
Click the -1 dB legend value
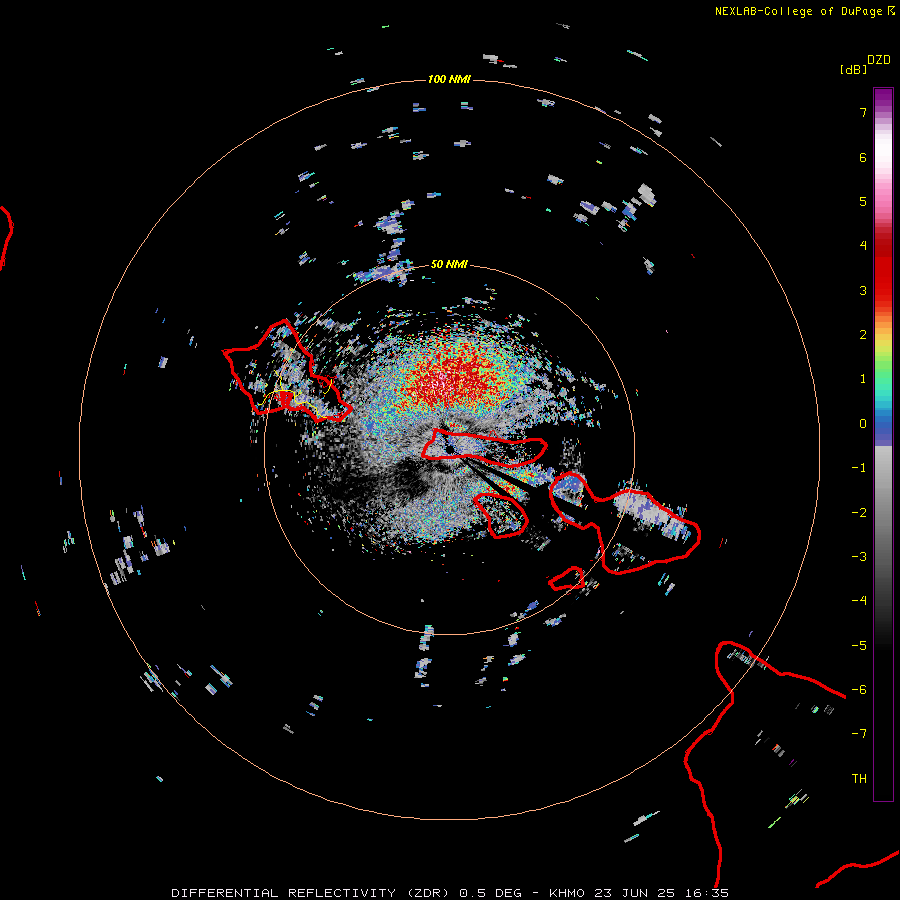pyautogui.click(x=859, y=468)
